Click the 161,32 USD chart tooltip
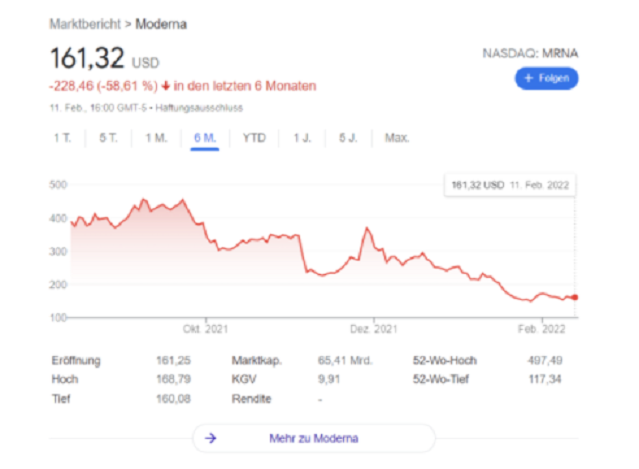Image resolution: width=639 pixels, height=469 pixels. point(510,185)
